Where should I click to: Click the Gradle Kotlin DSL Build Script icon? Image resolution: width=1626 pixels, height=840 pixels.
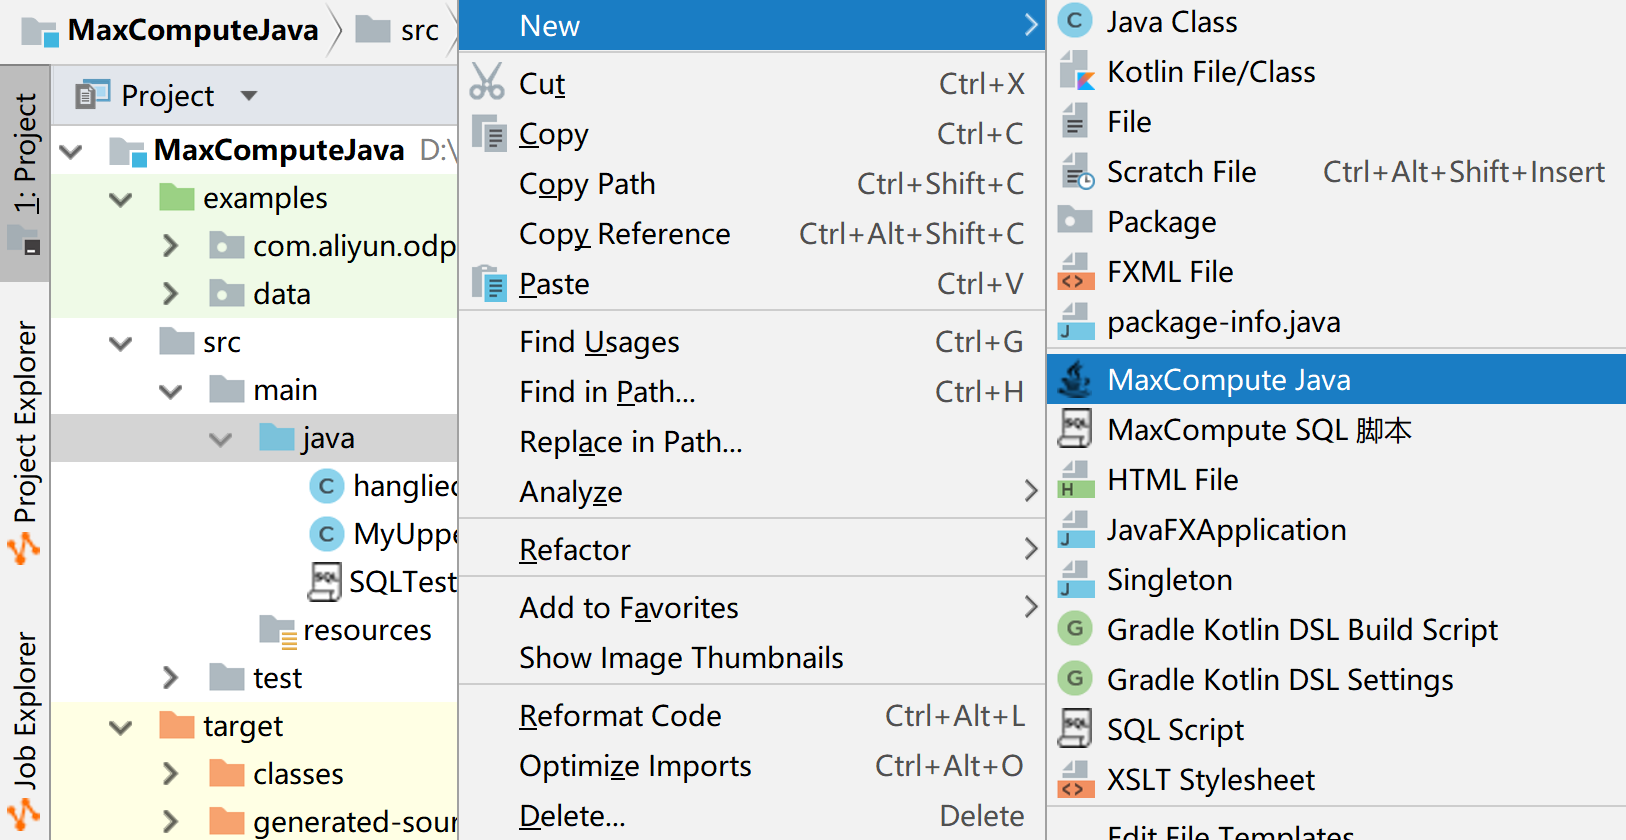[1075, 629]
